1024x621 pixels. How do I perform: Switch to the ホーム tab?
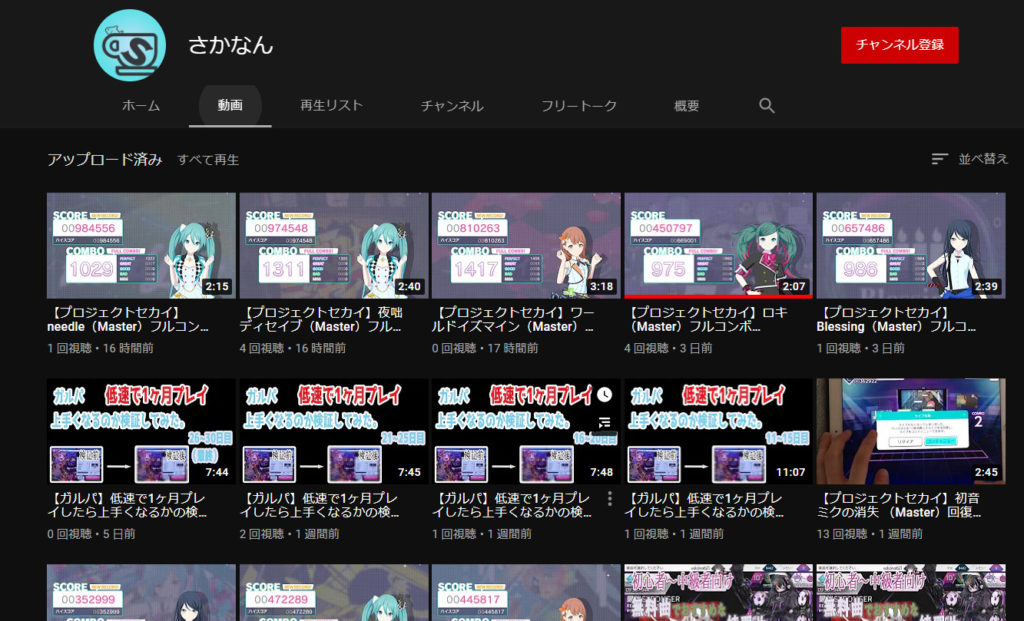[140, 106]
